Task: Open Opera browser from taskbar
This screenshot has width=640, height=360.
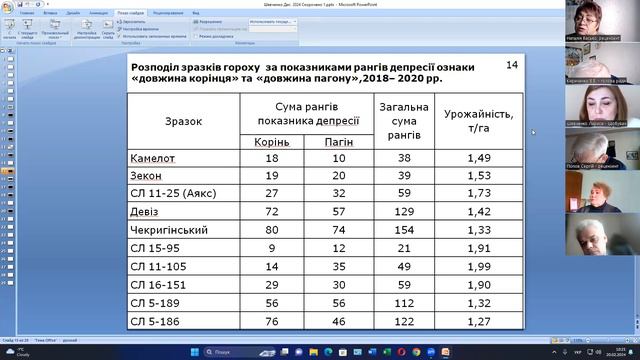Action: pos(402,352)
